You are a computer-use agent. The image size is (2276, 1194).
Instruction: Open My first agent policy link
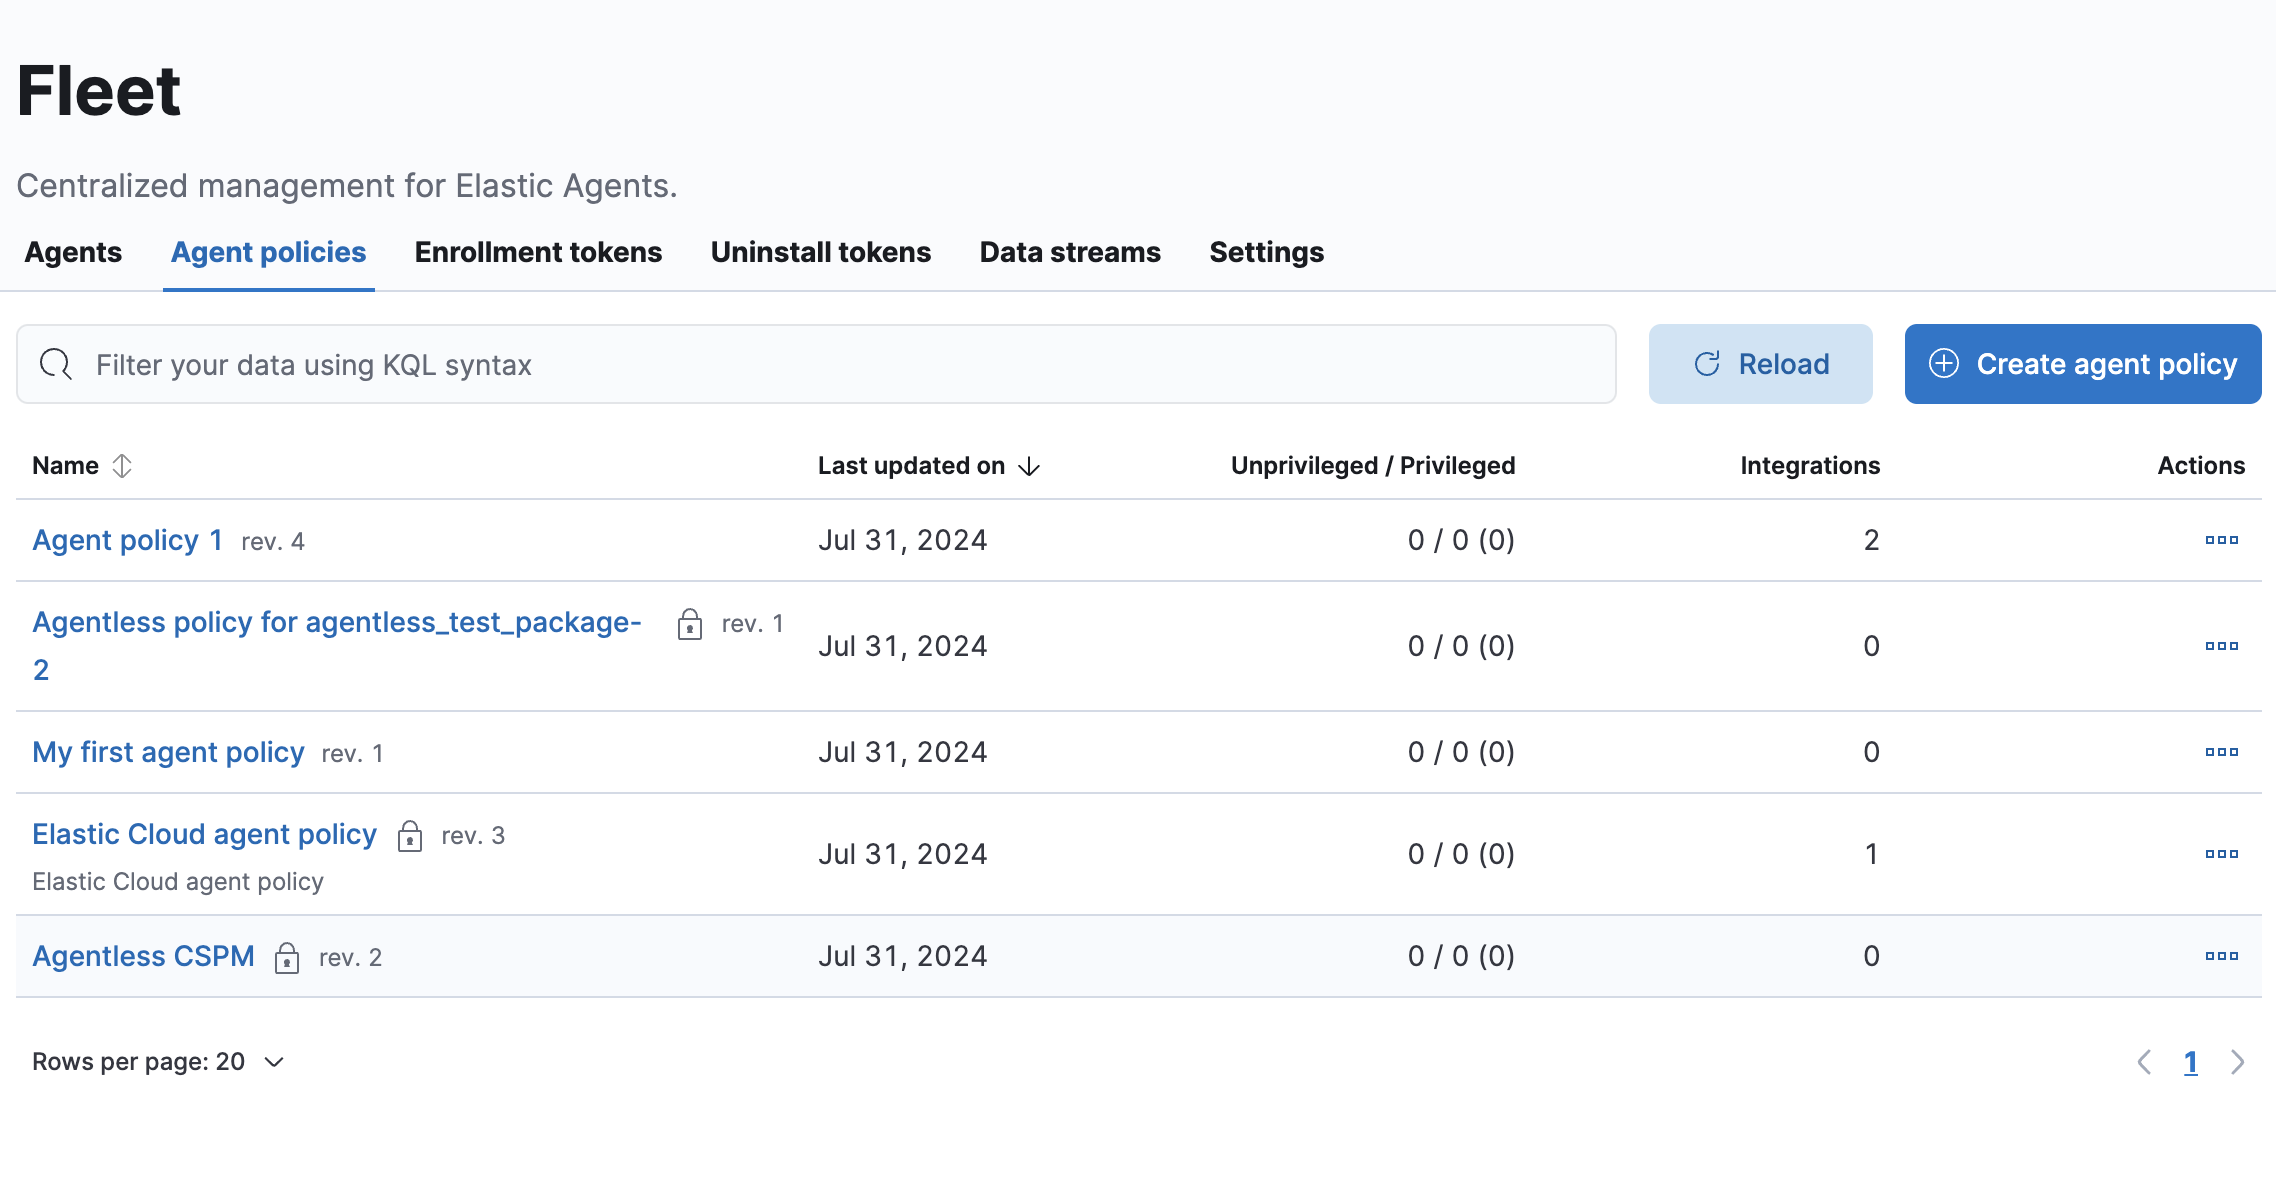click(168, 752)
